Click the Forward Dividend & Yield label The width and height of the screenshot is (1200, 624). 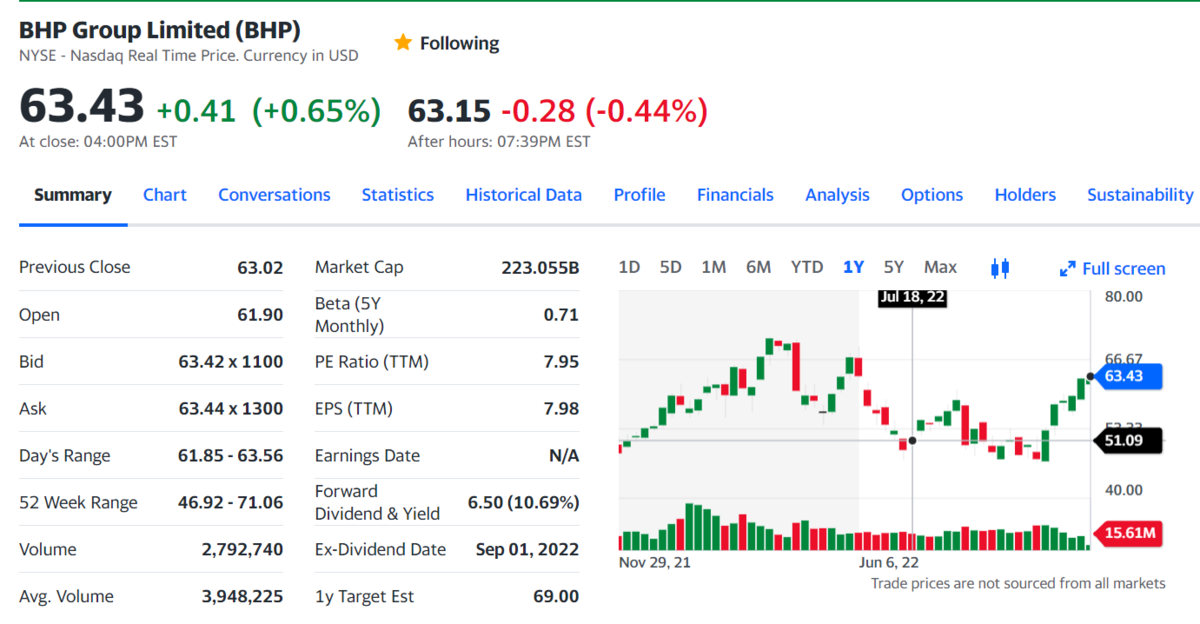(377, 503)
